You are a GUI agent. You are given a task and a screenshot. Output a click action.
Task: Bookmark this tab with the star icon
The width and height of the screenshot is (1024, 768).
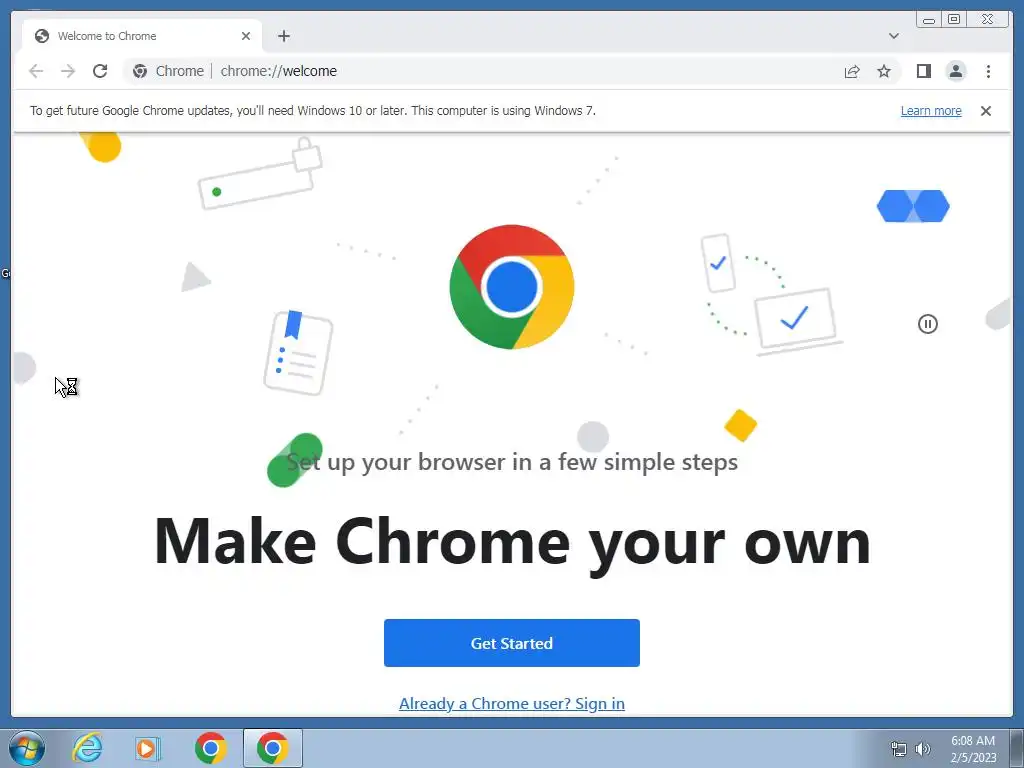tap(884, 71)
